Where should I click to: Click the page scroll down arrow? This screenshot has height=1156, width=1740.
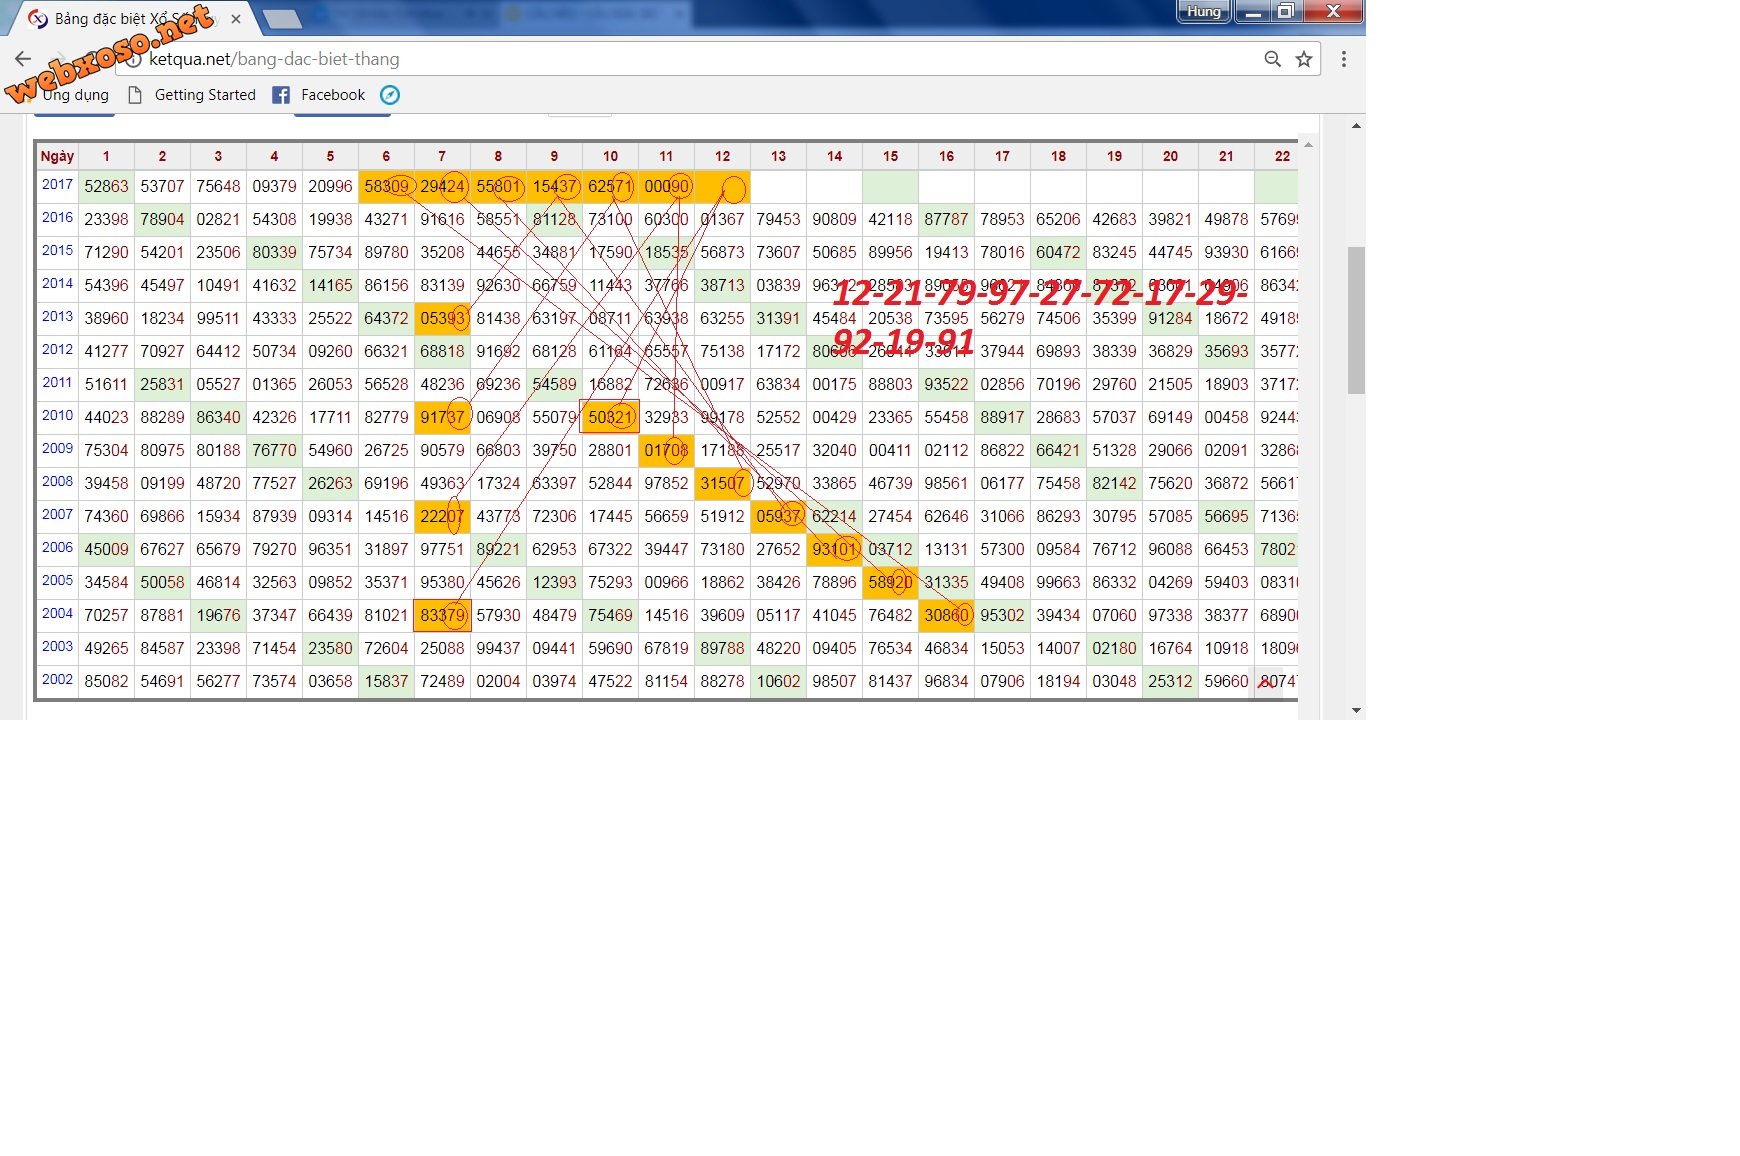[x=1356, y=710]
